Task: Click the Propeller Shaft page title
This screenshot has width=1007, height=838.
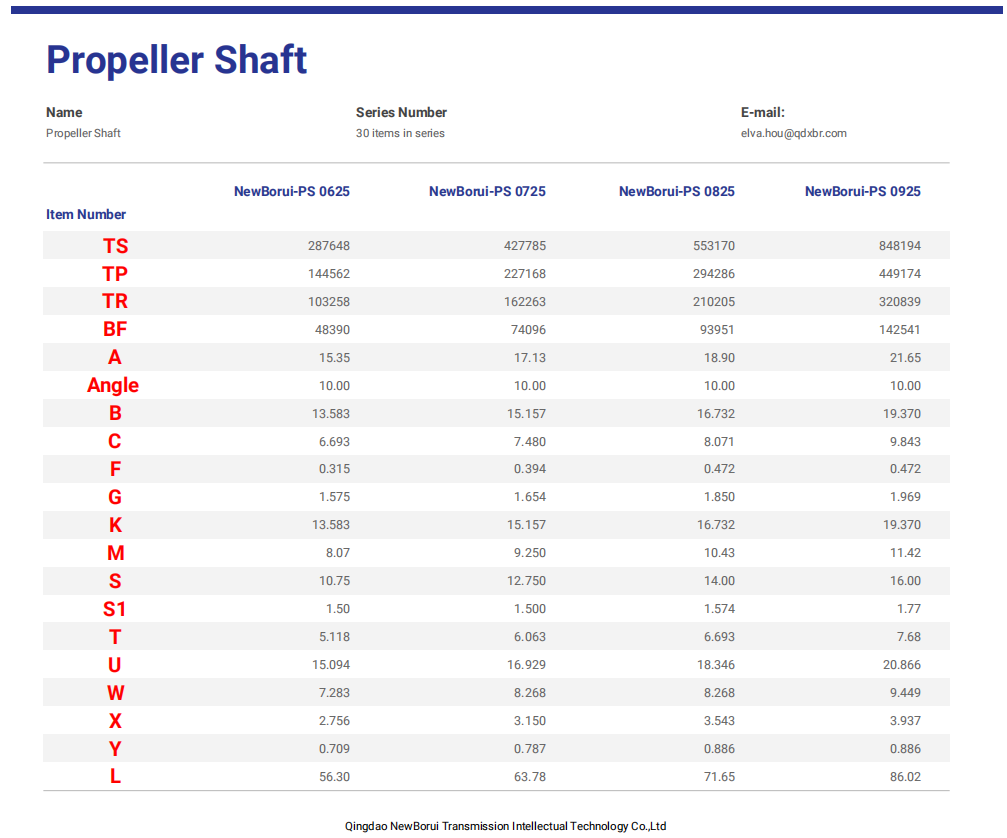Action: [x=177, y=60]
